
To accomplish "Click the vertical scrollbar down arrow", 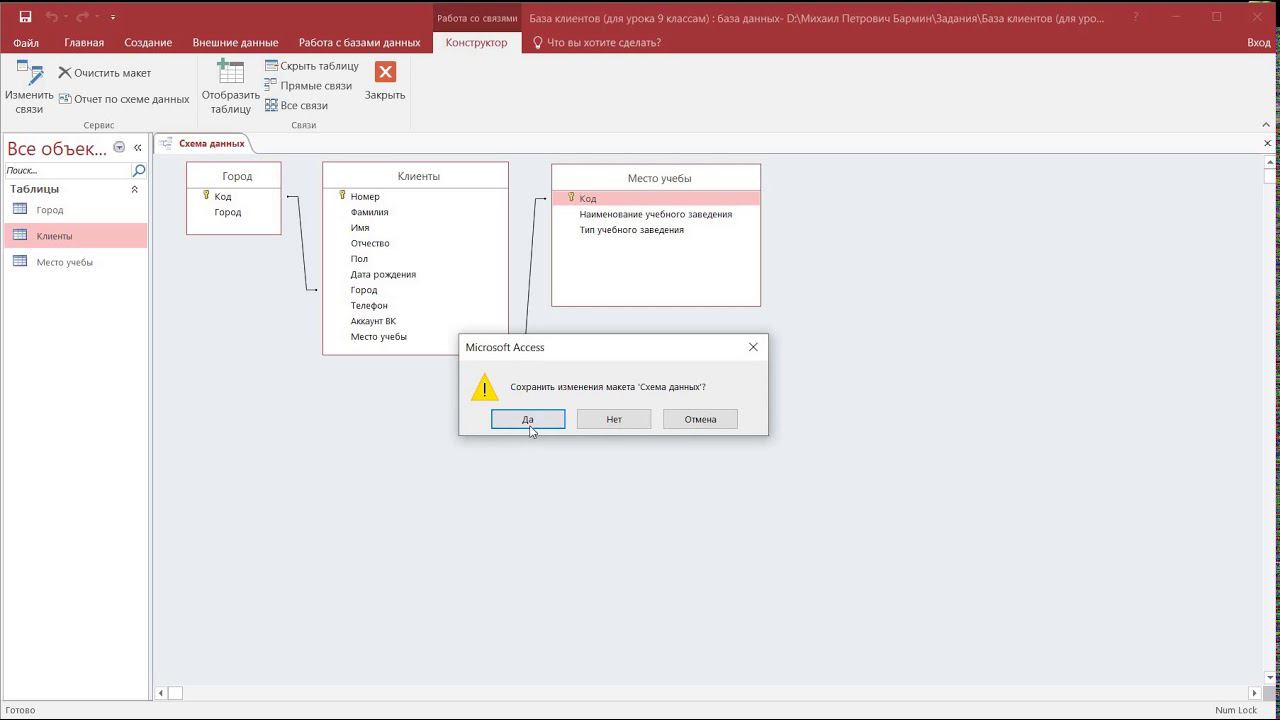I will tap(1270, 680).
